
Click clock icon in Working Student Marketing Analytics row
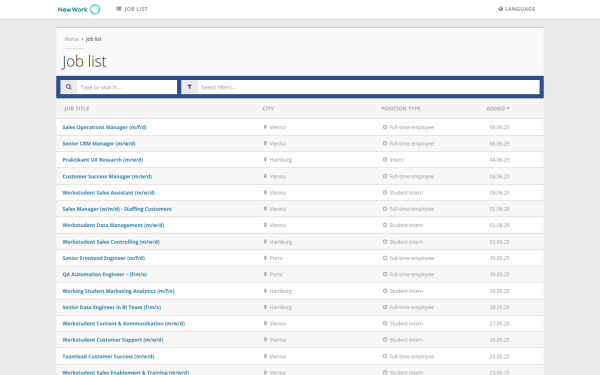tap(385, 291)
